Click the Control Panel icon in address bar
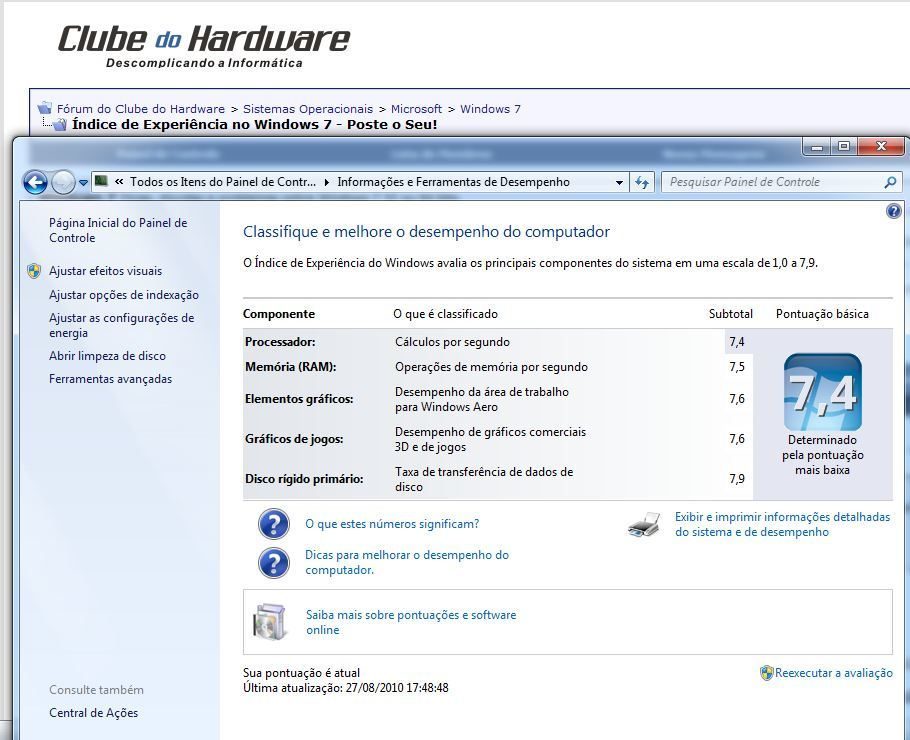 [101, 181]
